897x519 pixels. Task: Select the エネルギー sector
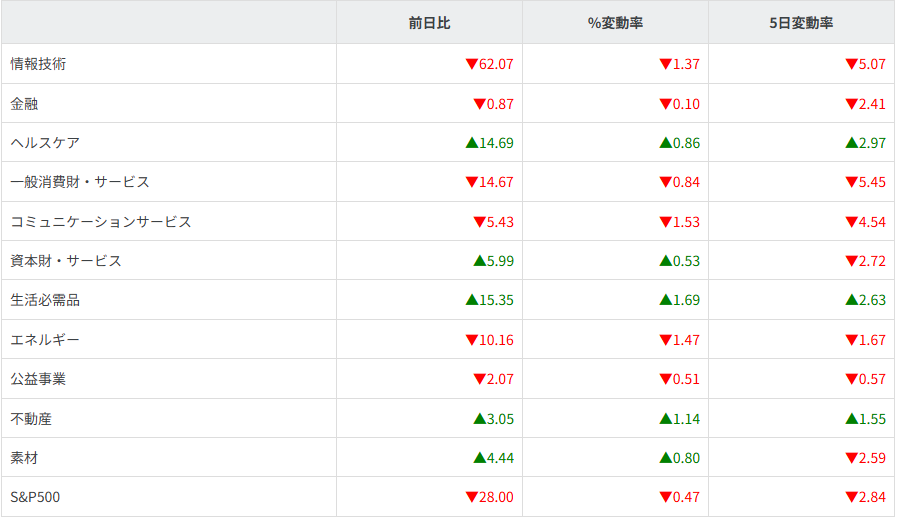[x=45, y=340]
